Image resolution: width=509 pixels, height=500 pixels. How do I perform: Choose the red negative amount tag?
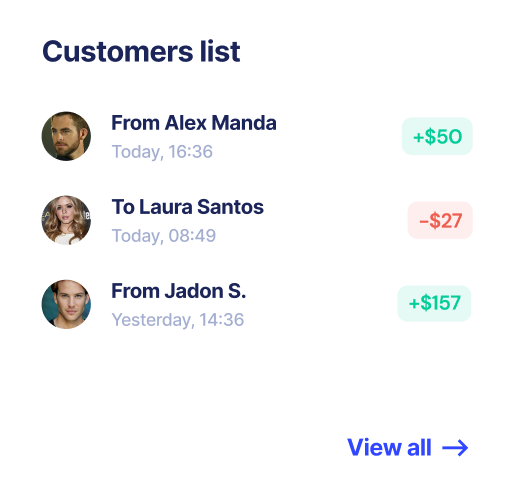point(440,220)
